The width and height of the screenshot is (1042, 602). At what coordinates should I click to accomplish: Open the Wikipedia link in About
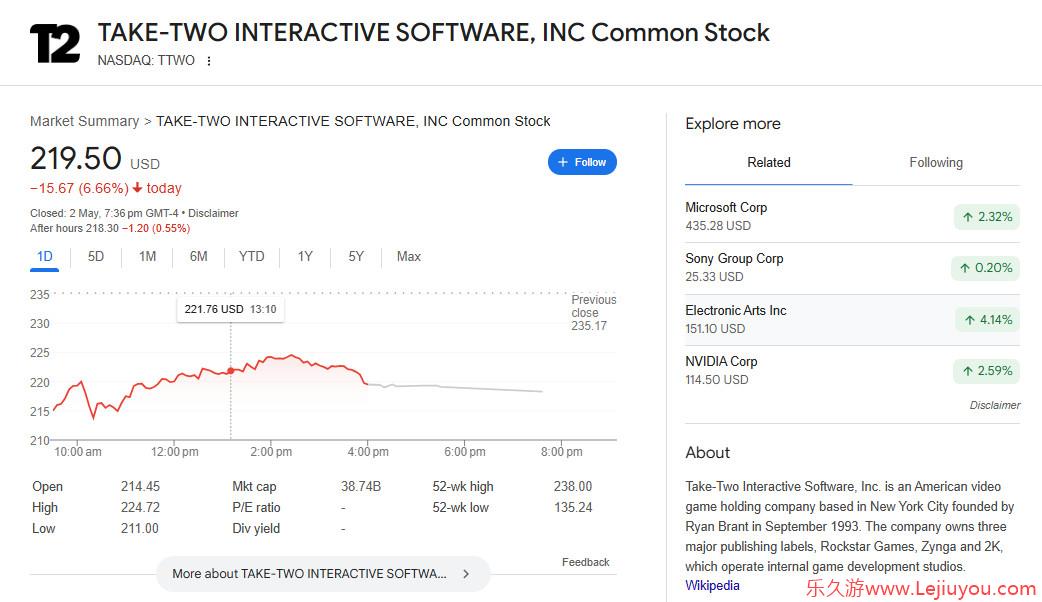click(x=712, y=585)
